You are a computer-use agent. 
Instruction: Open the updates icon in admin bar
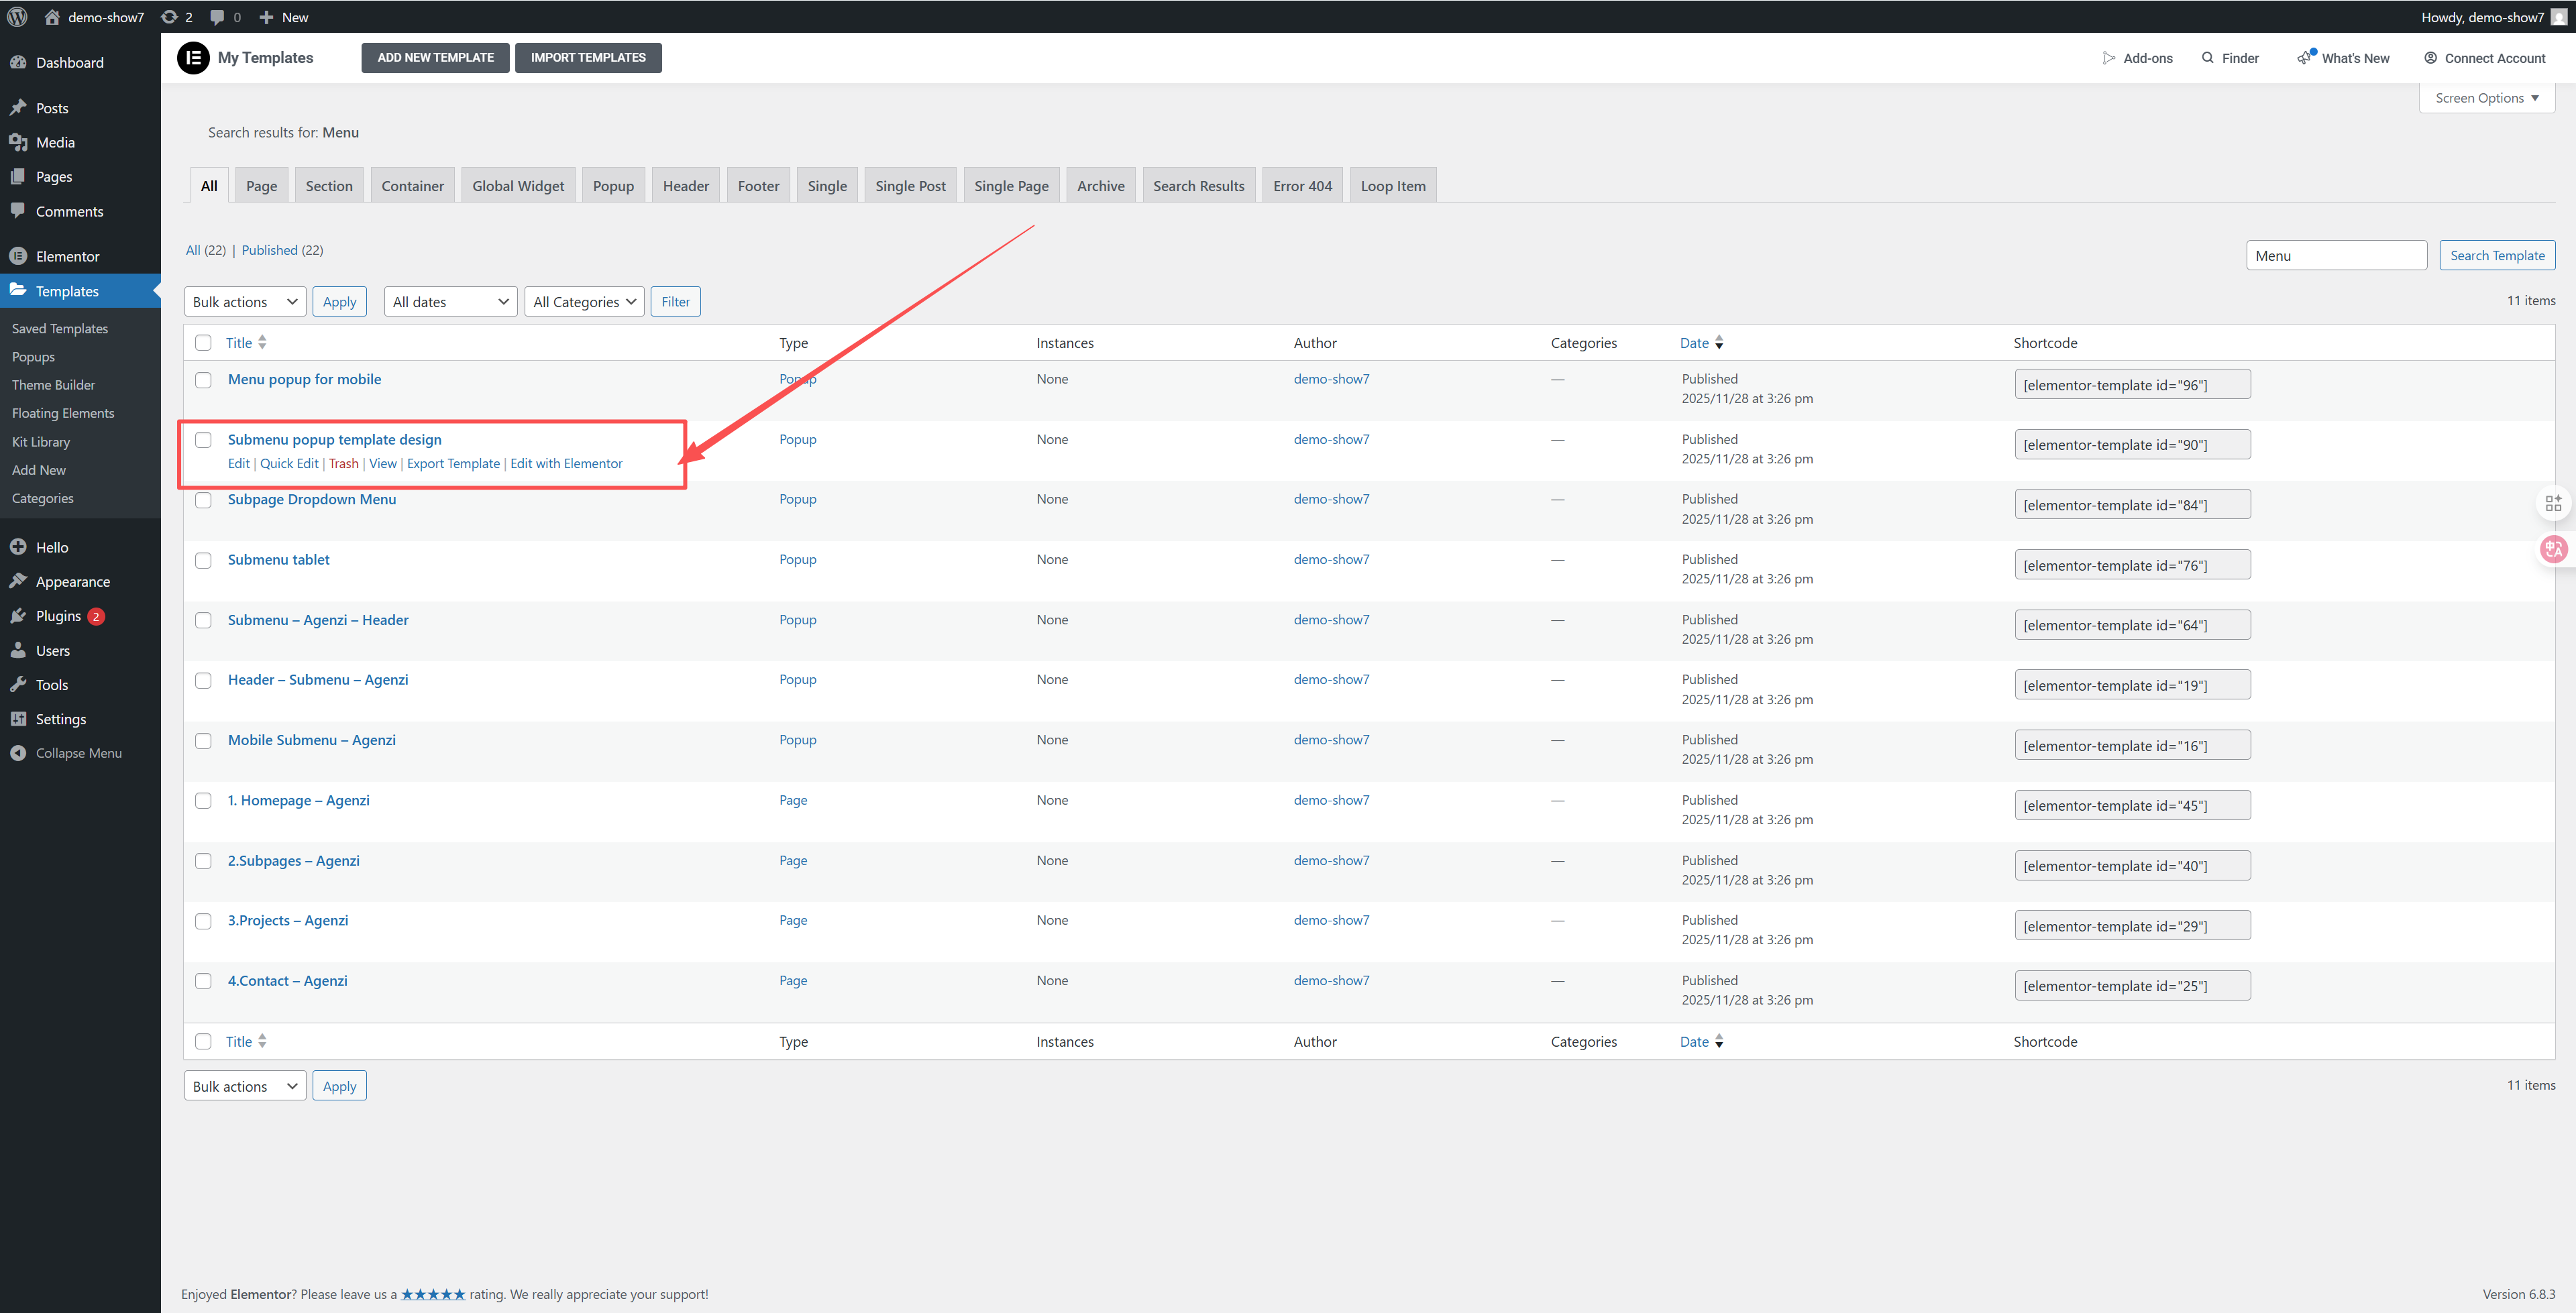[x=169, y=17]
